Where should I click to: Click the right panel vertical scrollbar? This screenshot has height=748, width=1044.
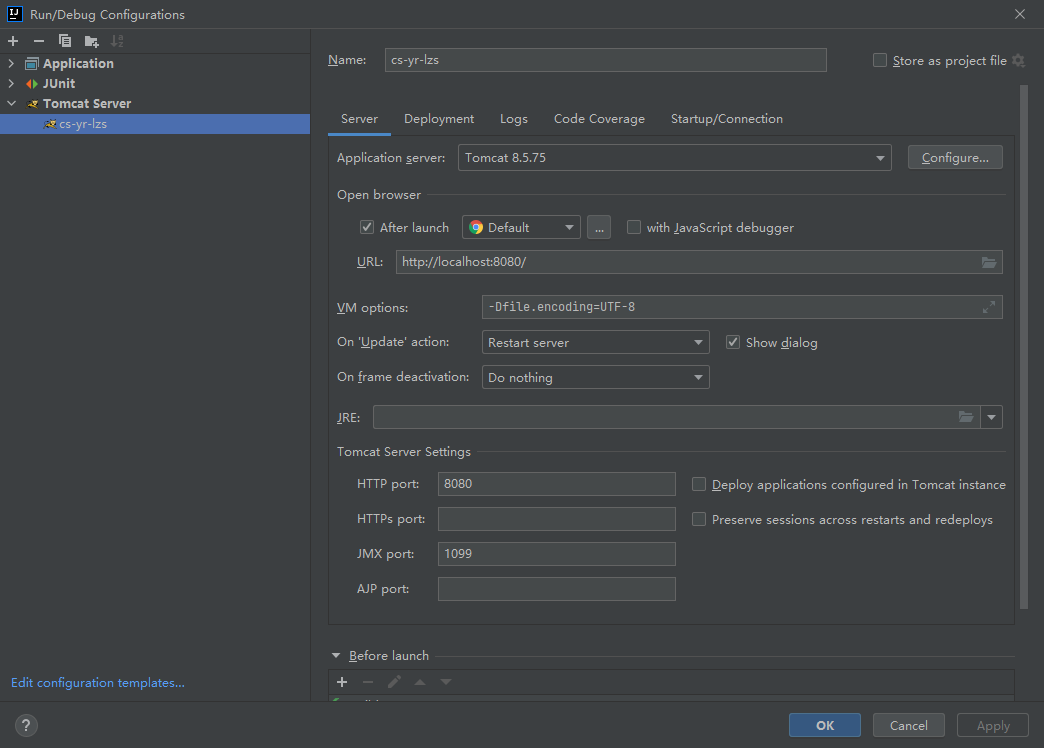[1024, 346]
